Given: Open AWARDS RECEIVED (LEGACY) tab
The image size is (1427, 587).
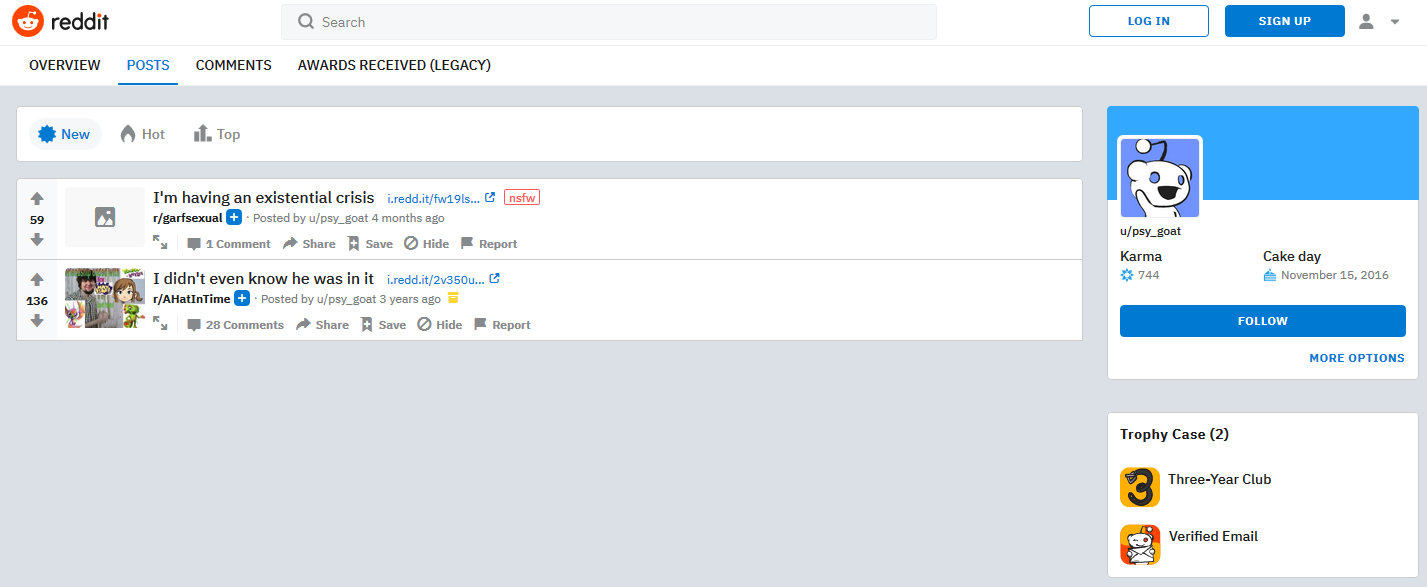Looking at the screenshot, I should coord(394,65).
